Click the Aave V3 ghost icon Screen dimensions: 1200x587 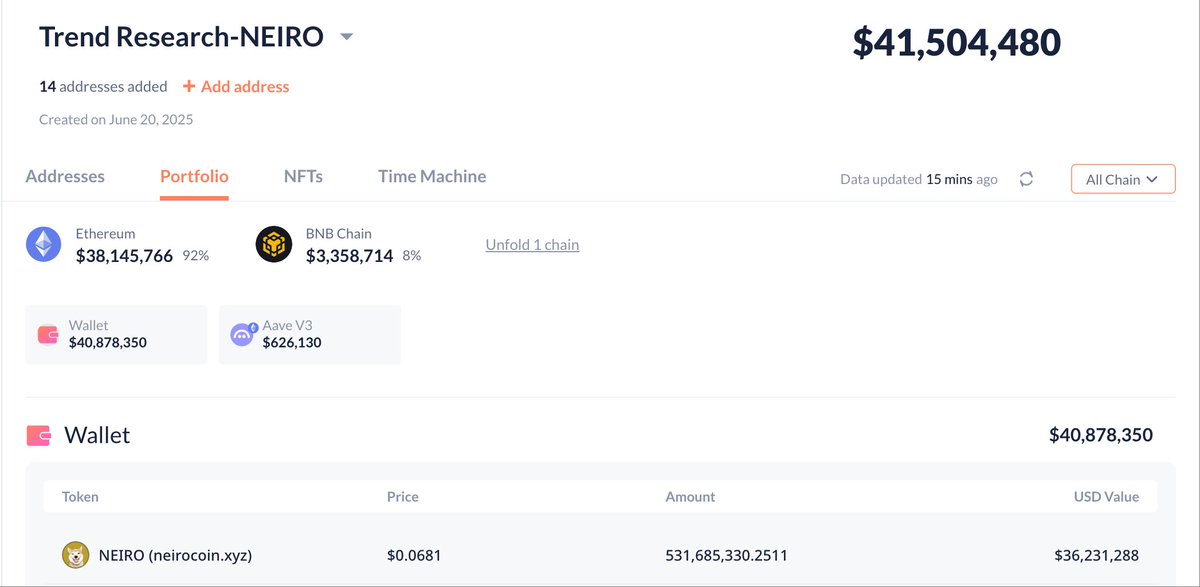[x=243, y=335]
